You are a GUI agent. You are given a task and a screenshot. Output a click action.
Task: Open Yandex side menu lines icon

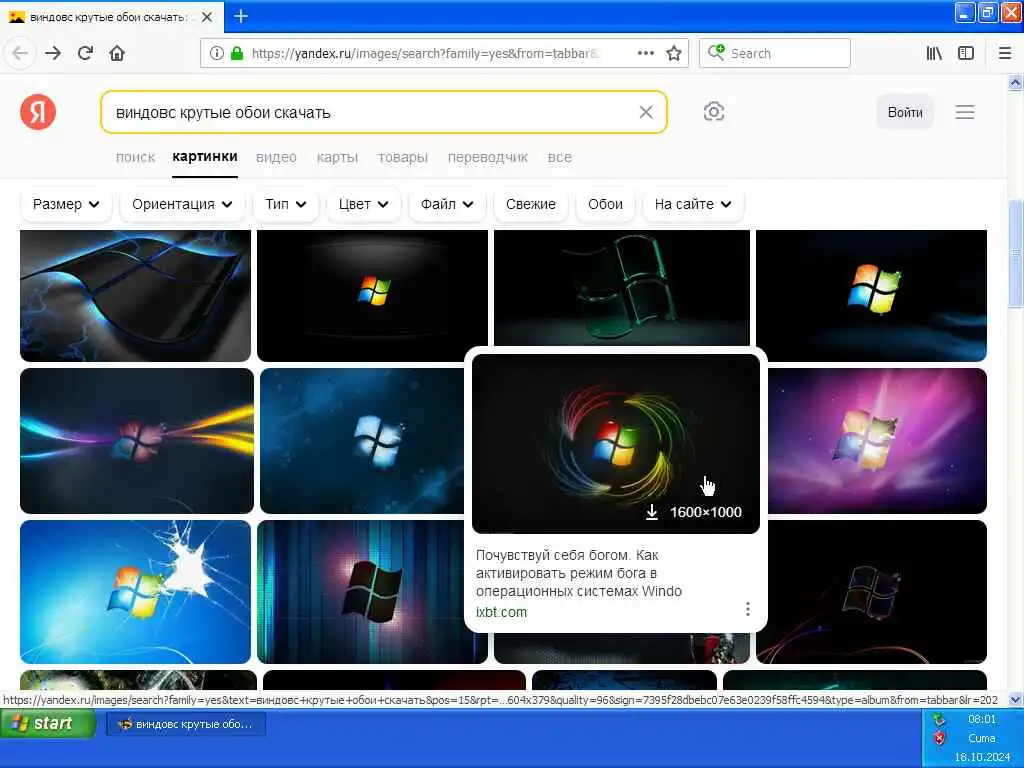point(965,112)
